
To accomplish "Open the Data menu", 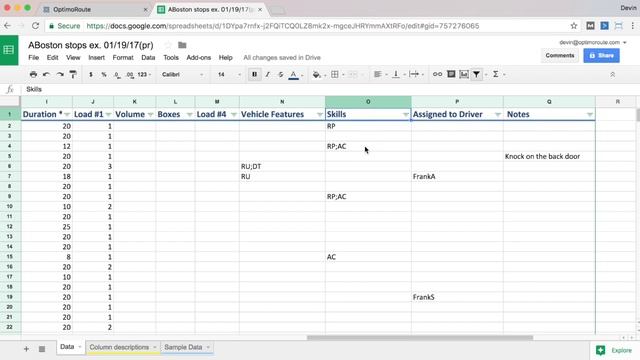I will point(148,58).
